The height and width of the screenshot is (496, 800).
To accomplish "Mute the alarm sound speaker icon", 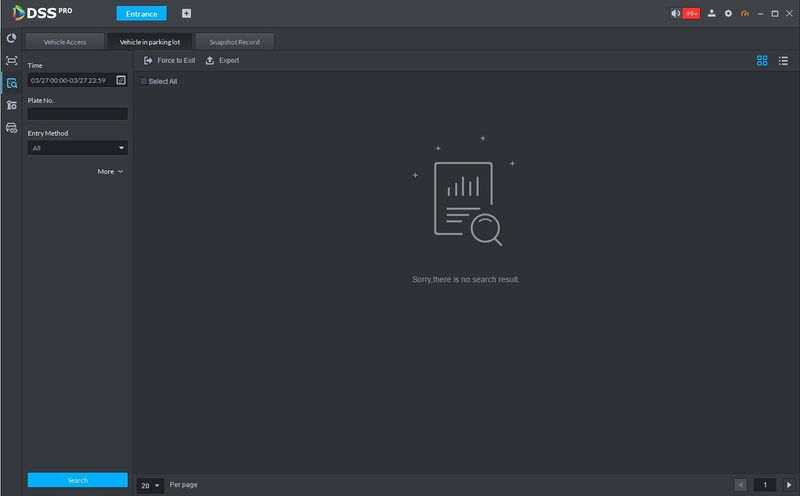I will [x=676, y=14].
